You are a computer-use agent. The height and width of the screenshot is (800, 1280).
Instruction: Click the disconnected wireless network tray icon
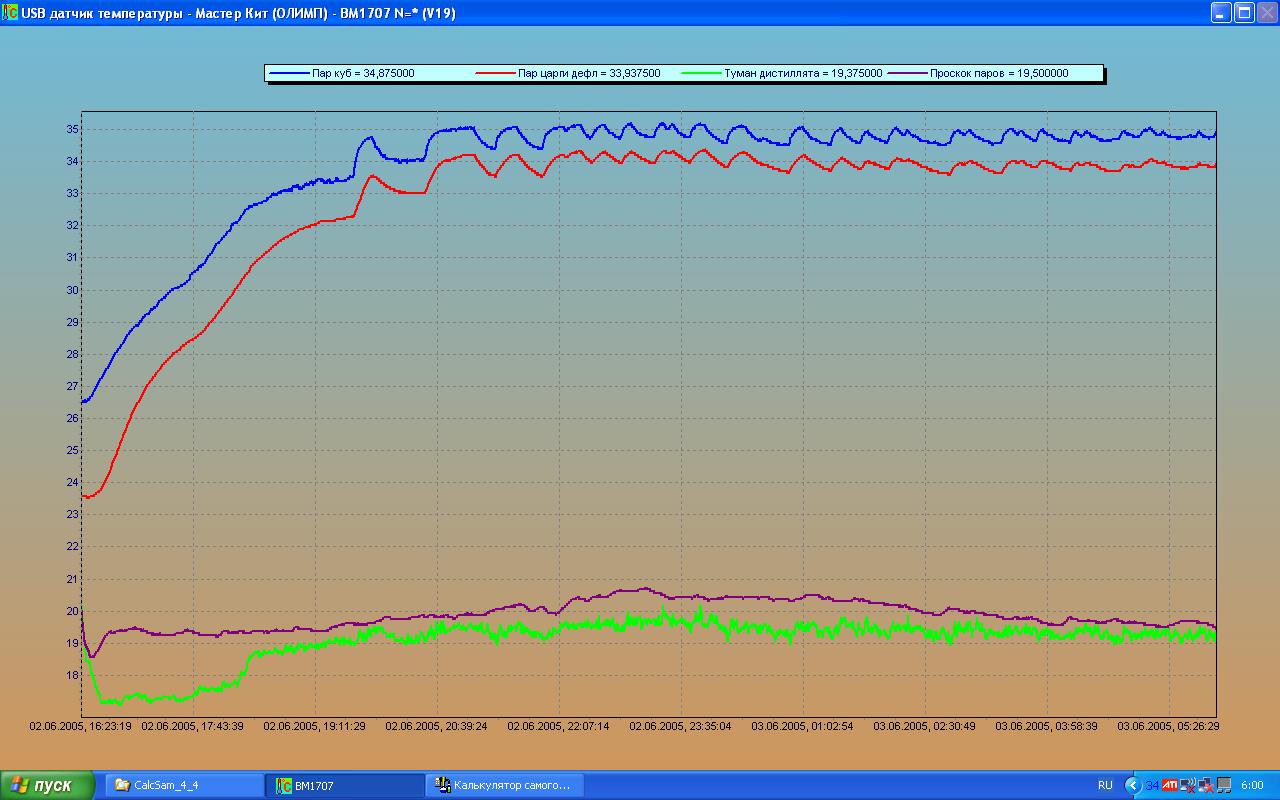click(x=1187, y=785)
